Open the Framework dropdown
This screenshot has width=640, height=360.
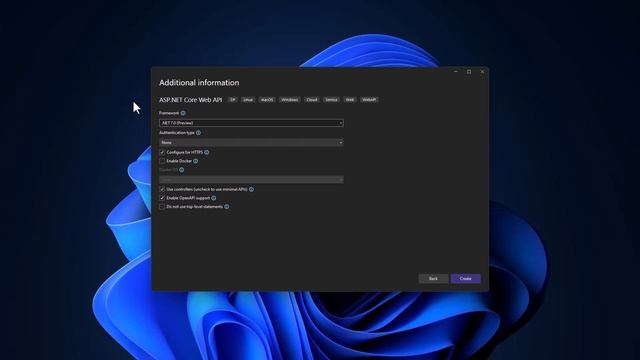click(251, 123)
